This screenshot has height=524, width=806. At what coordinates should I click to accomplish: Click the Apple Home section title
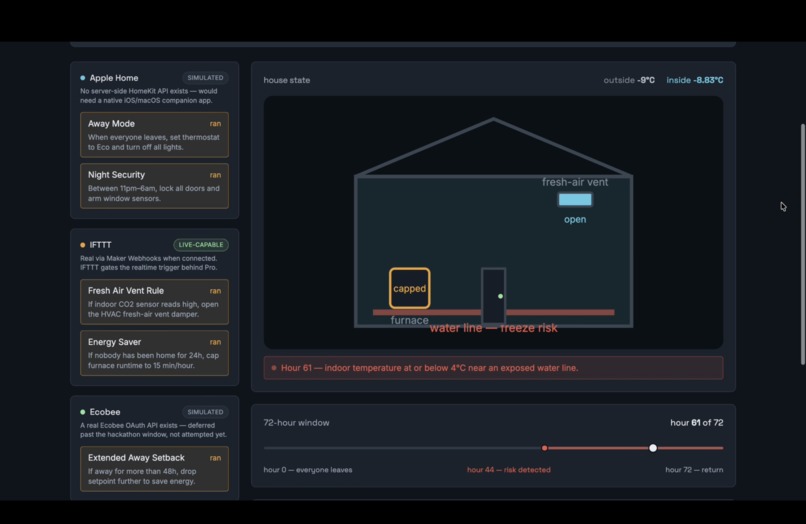[x=114, y=78]
